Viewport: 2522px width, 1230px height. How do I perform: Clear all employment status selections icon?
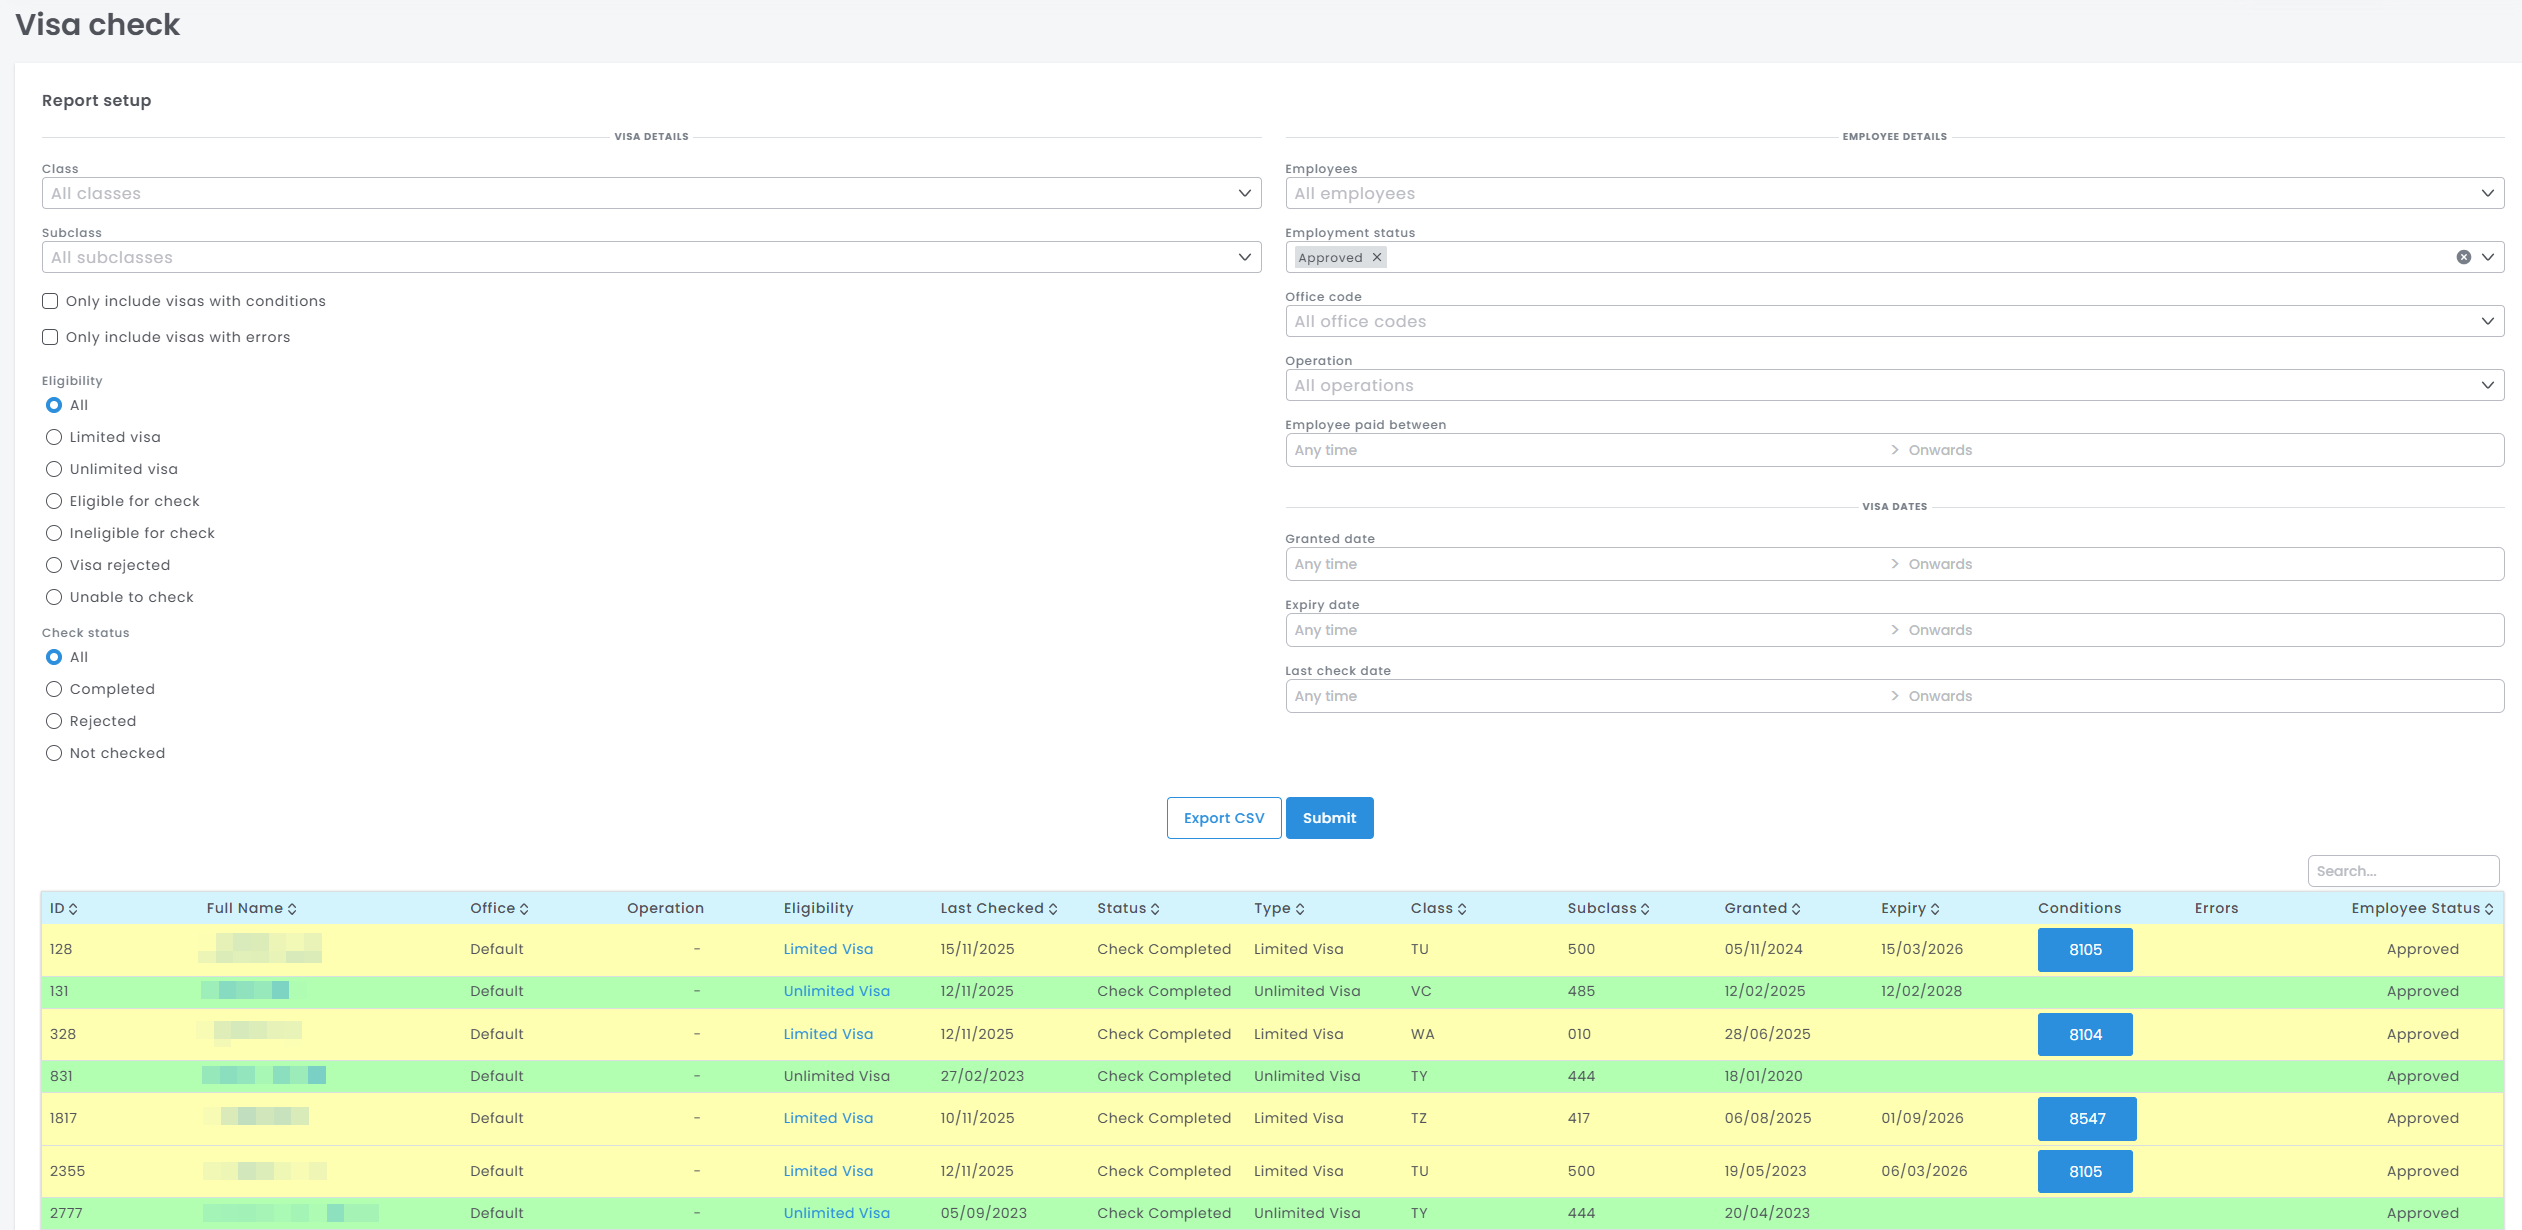pyautogui.click(x=2463, y=258)
